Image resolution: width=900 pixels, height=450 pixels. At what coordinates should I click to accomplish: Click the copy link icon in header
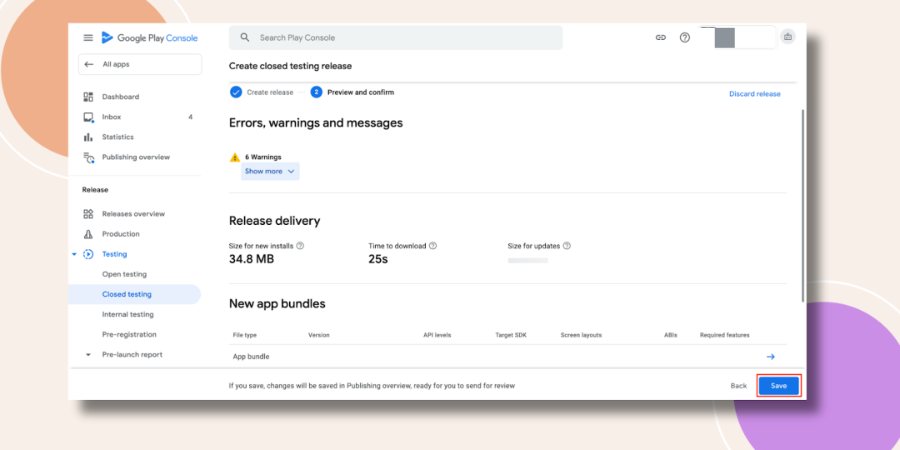[x=661, y=37]
